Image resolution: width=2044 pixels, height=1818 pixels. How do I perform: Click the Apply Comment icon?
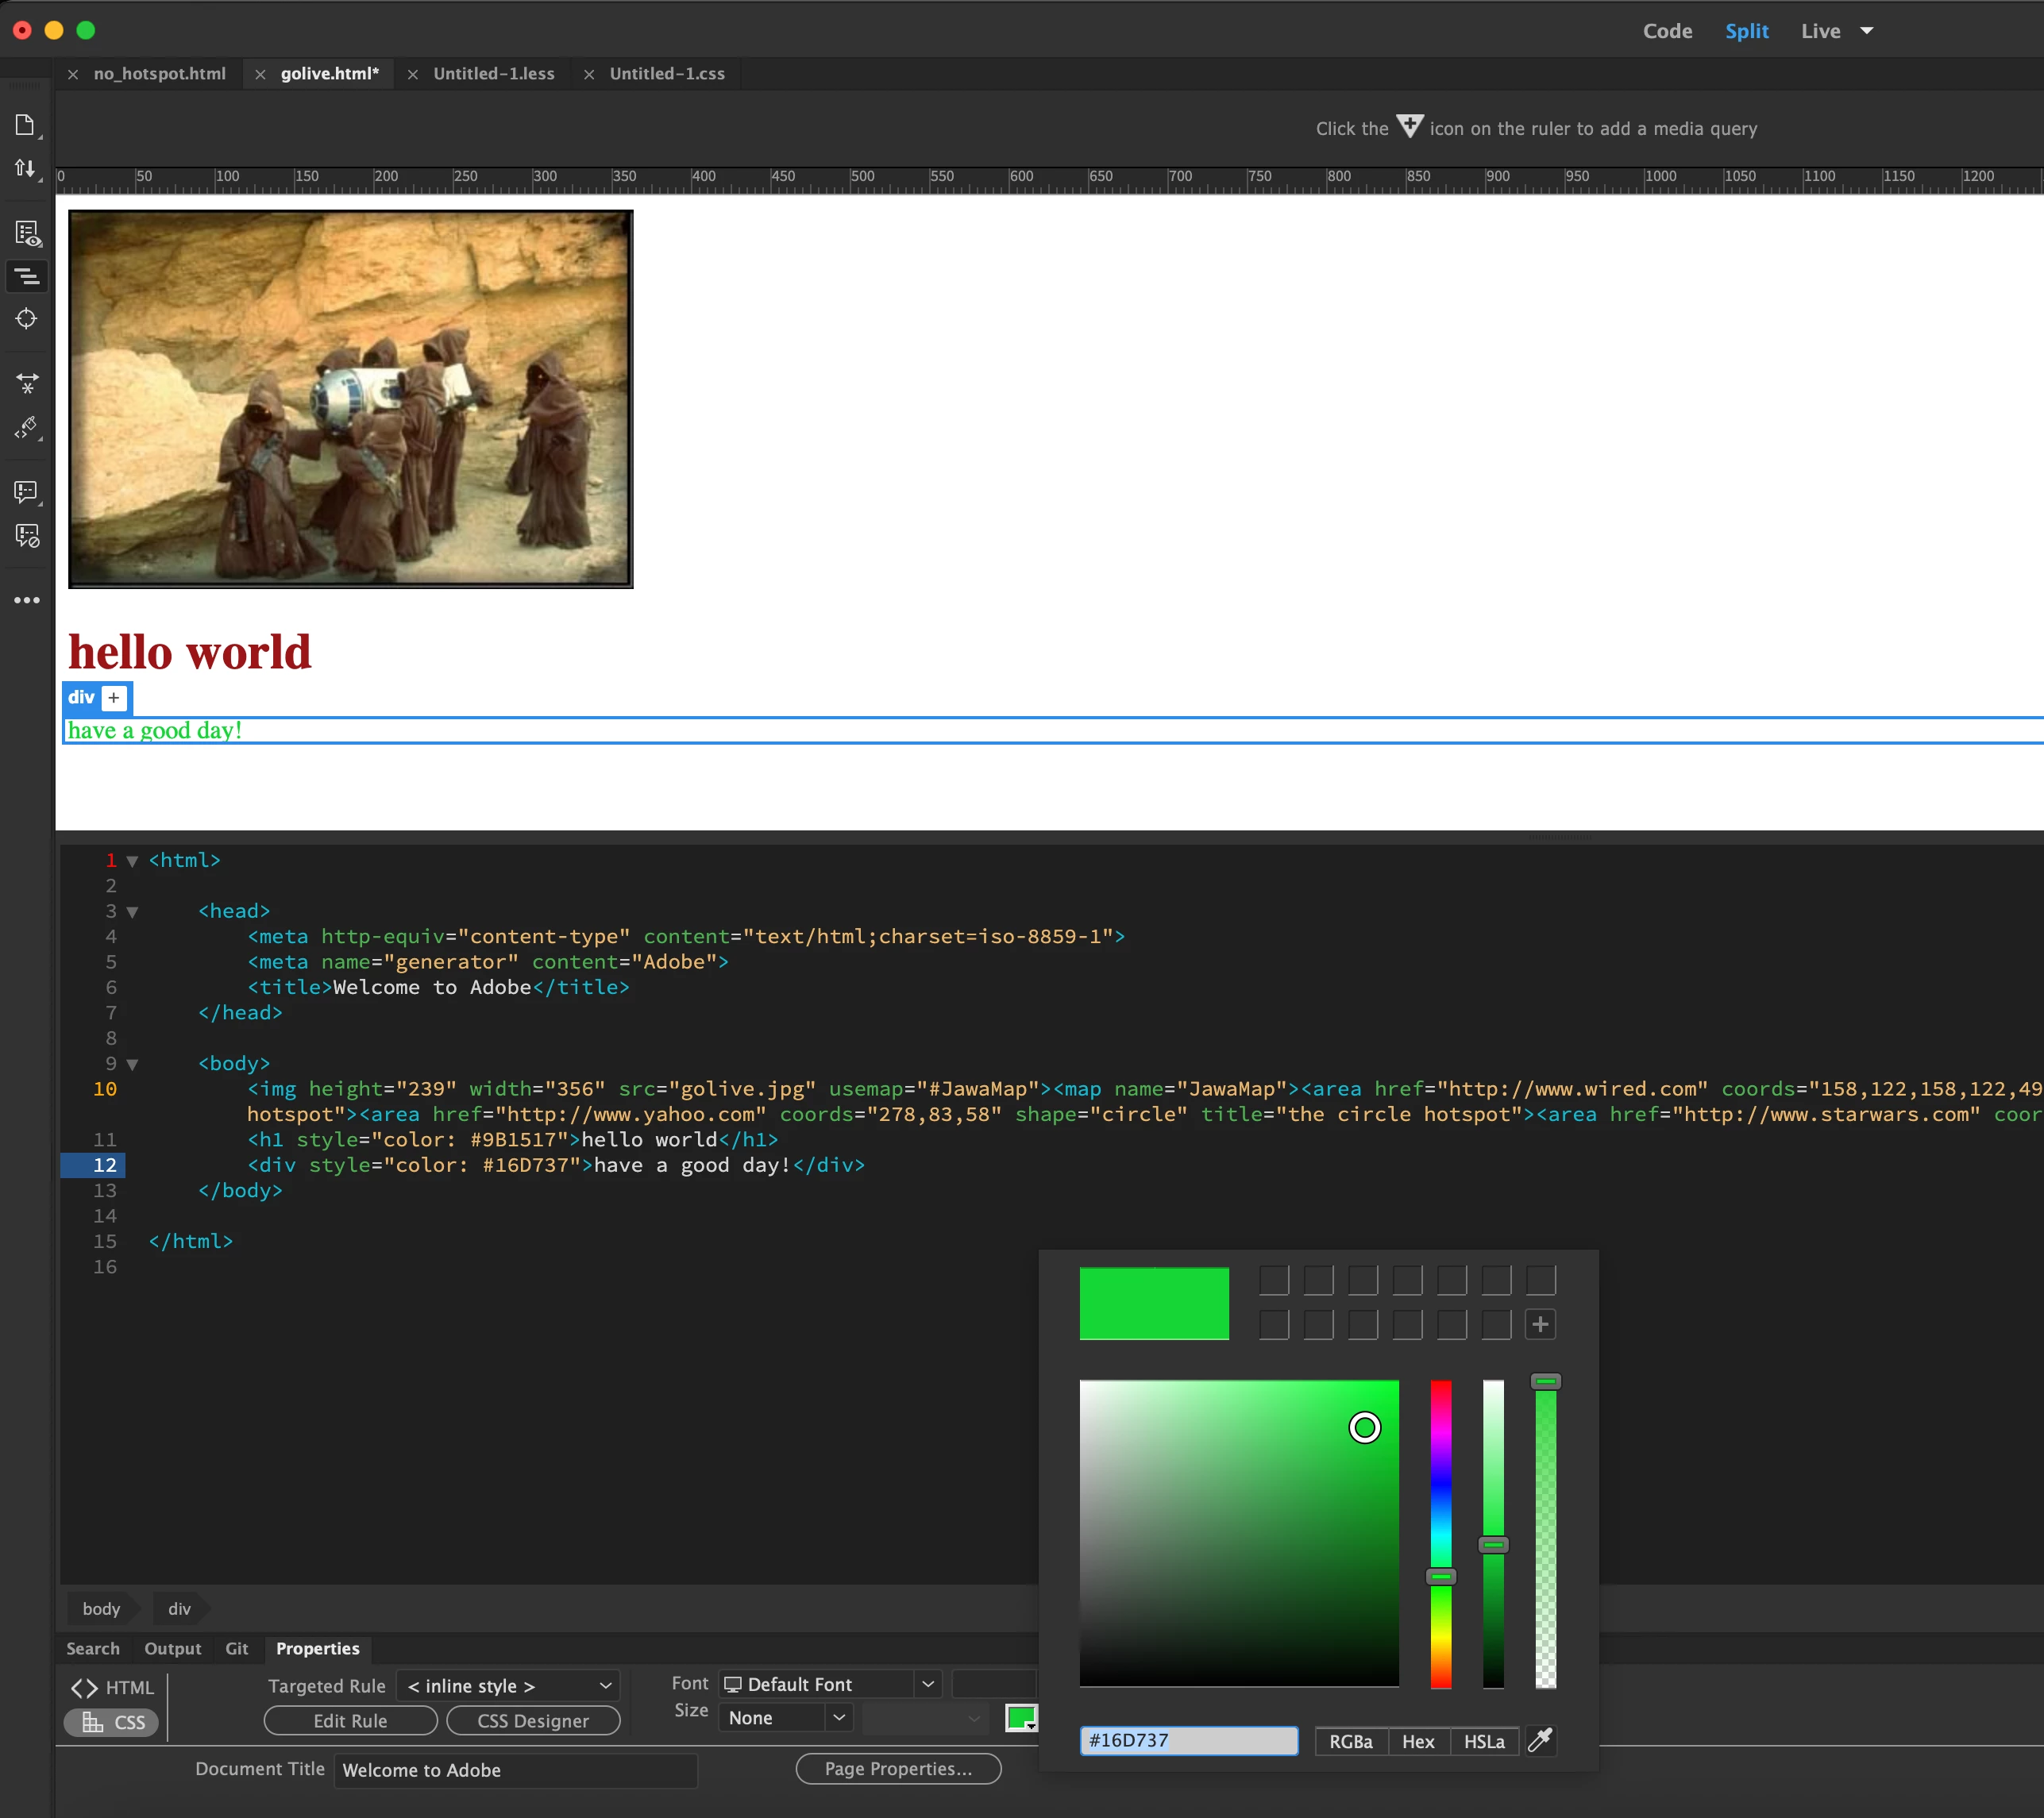[x=27, y=491]
